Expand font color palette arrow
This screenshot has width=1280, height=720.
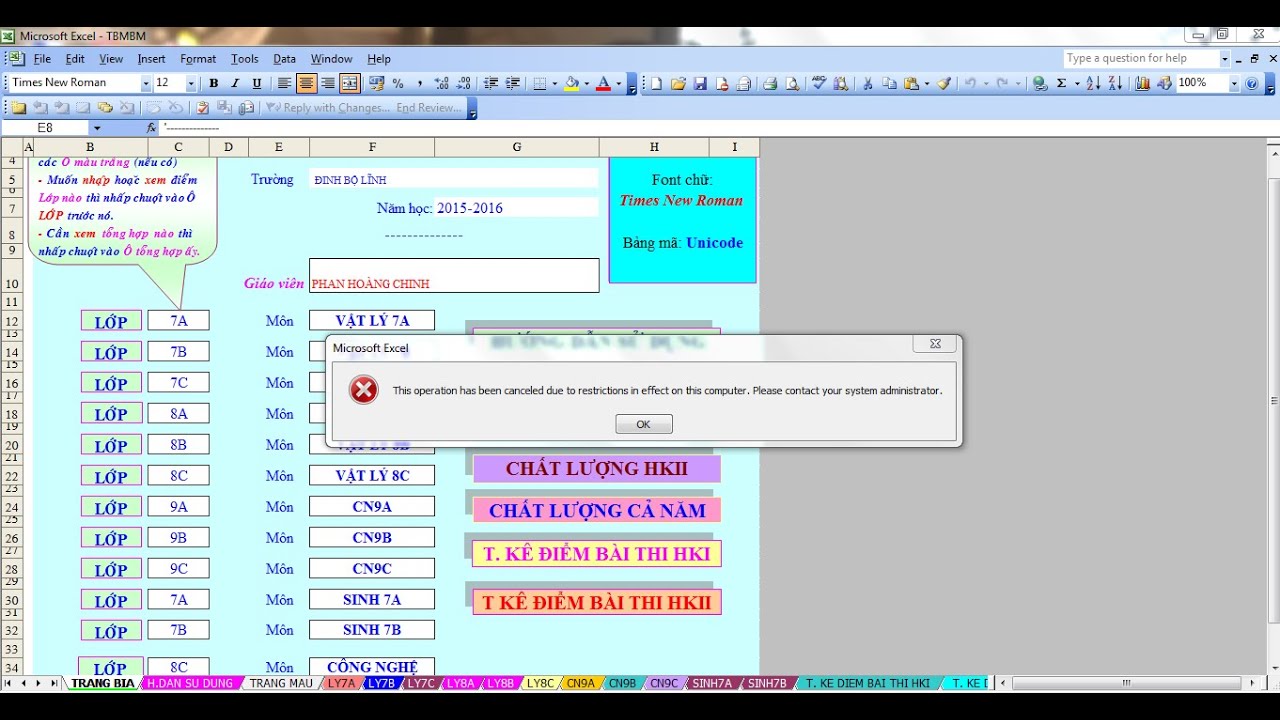618,83
